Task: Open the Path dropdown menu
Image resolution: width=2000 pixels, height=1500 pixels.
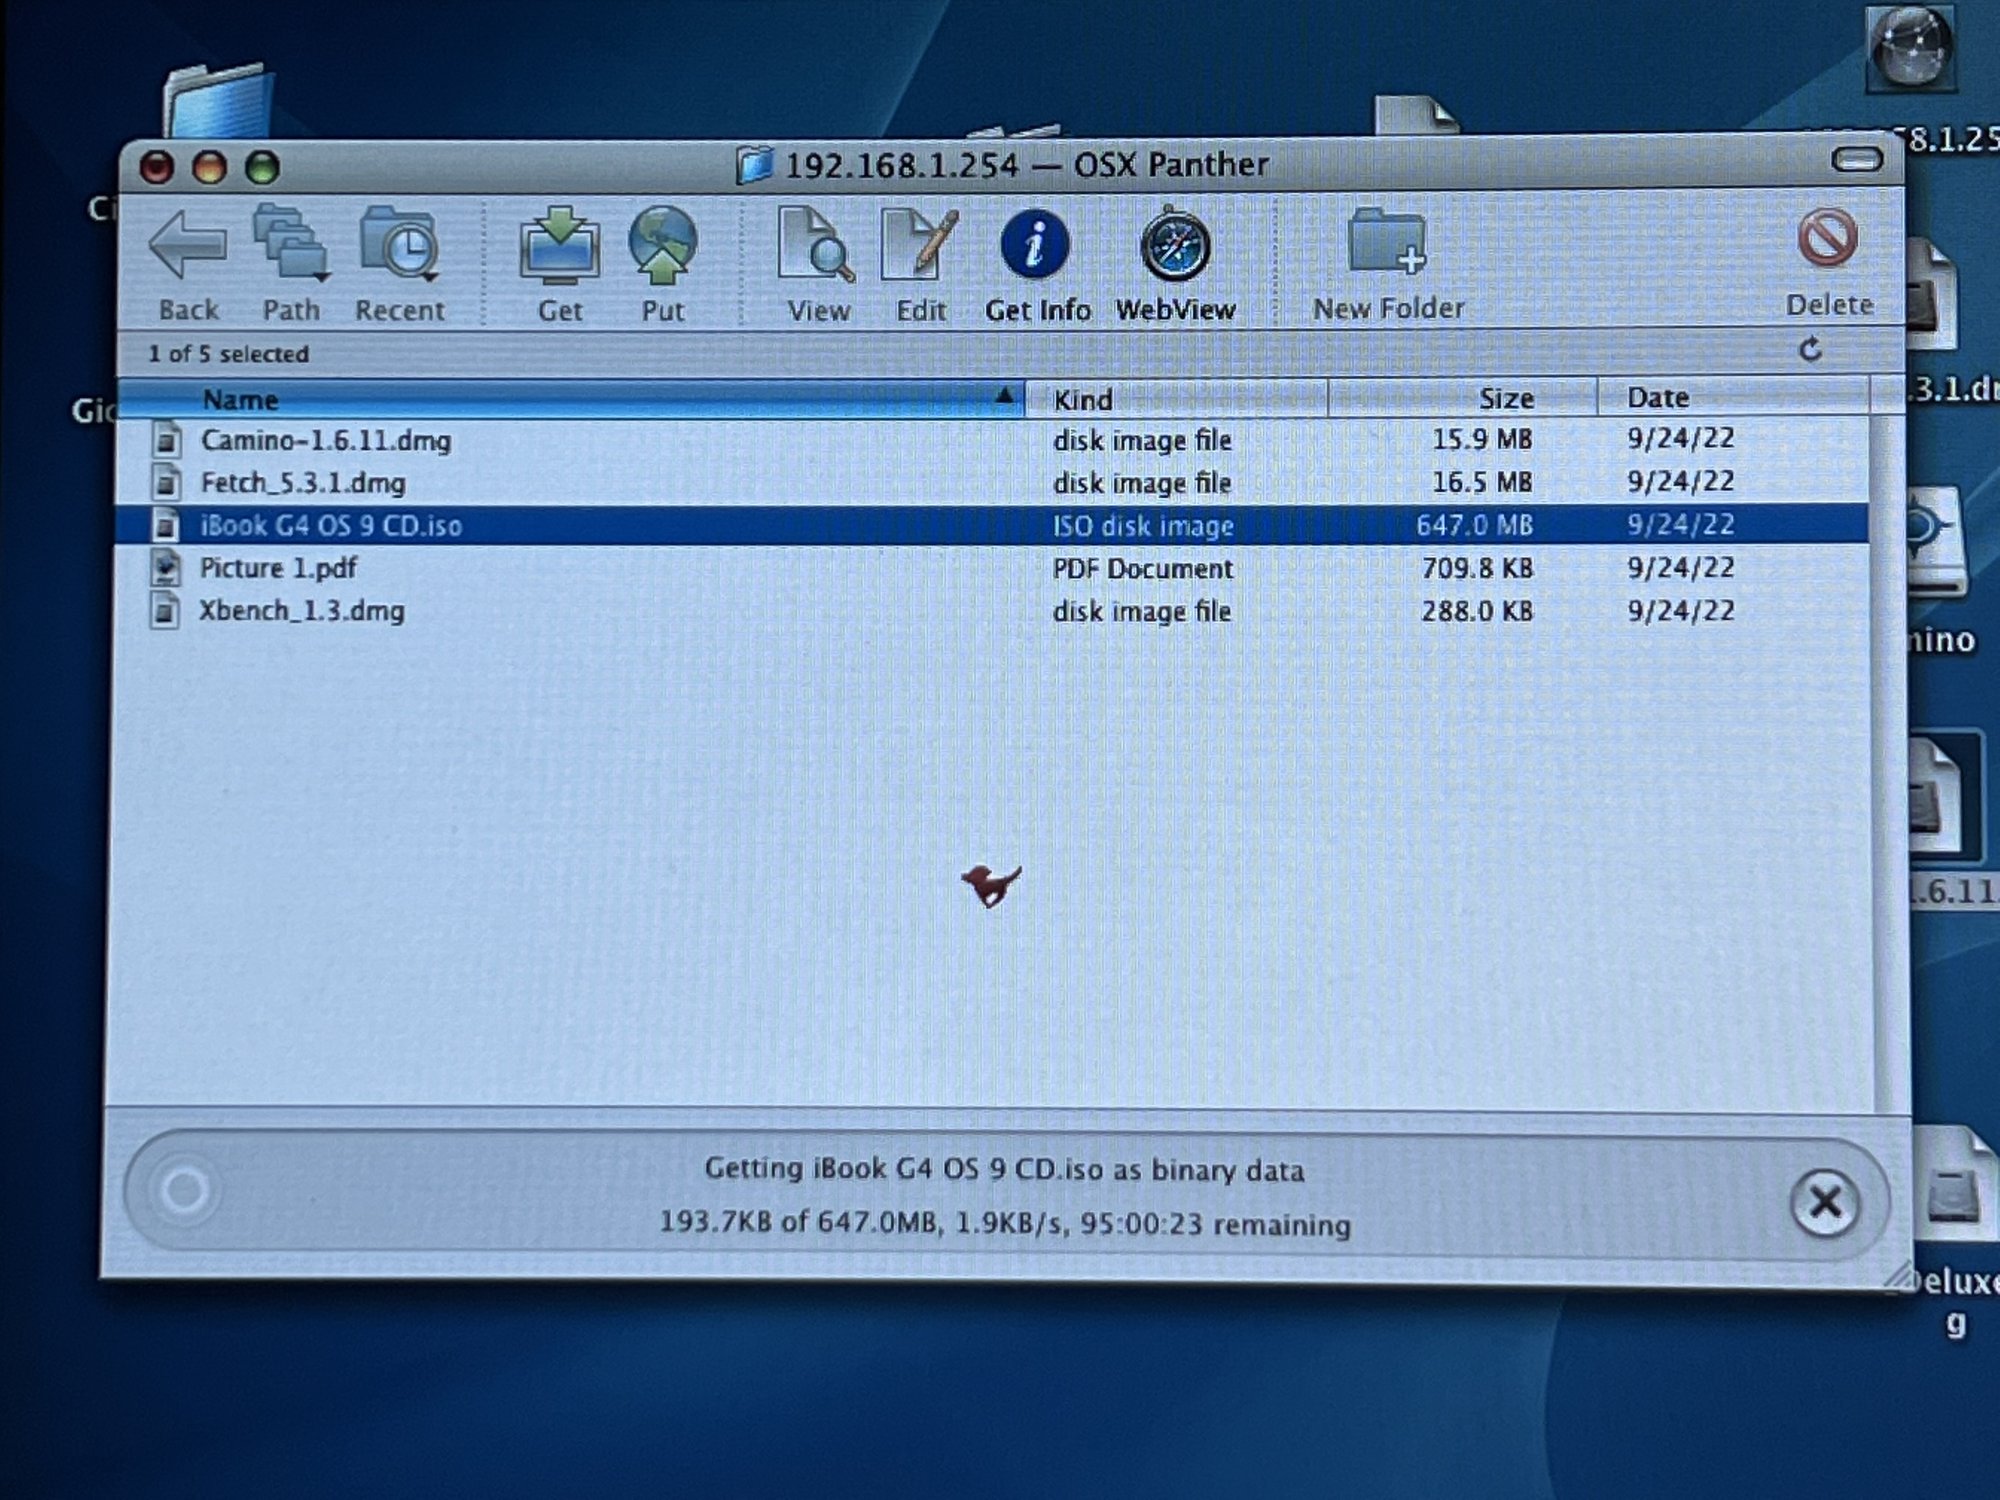Action: (x=290, y=246)
